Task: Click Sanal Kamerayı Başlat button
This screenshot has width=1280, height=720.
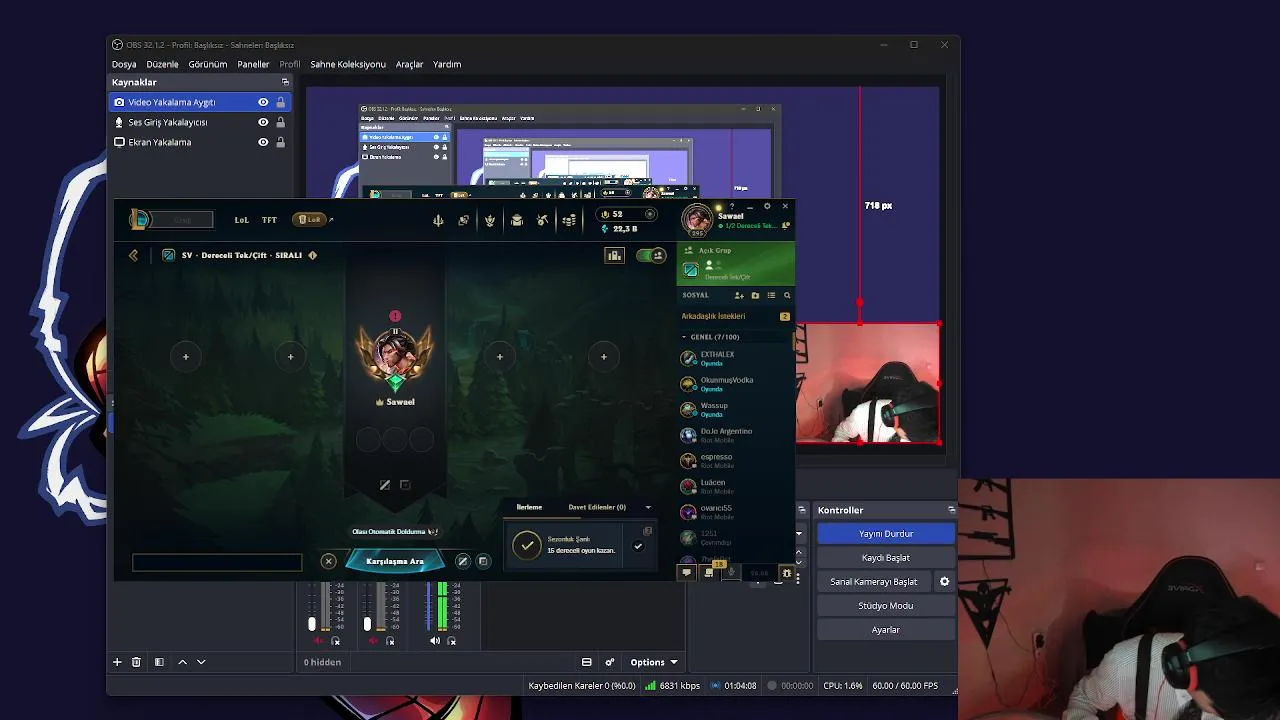Action: tap(874, 582)
